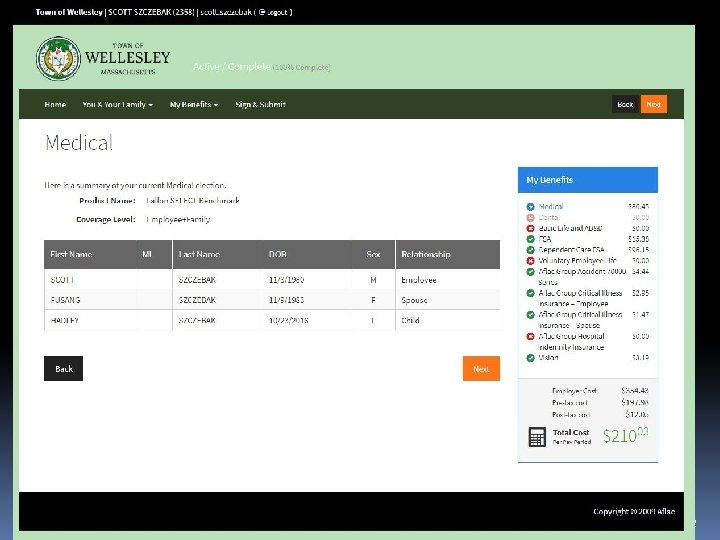The width and height of the screenshot is (720, 540).
Task: Click the My Benefits panel header
Action: pos(588,180)
